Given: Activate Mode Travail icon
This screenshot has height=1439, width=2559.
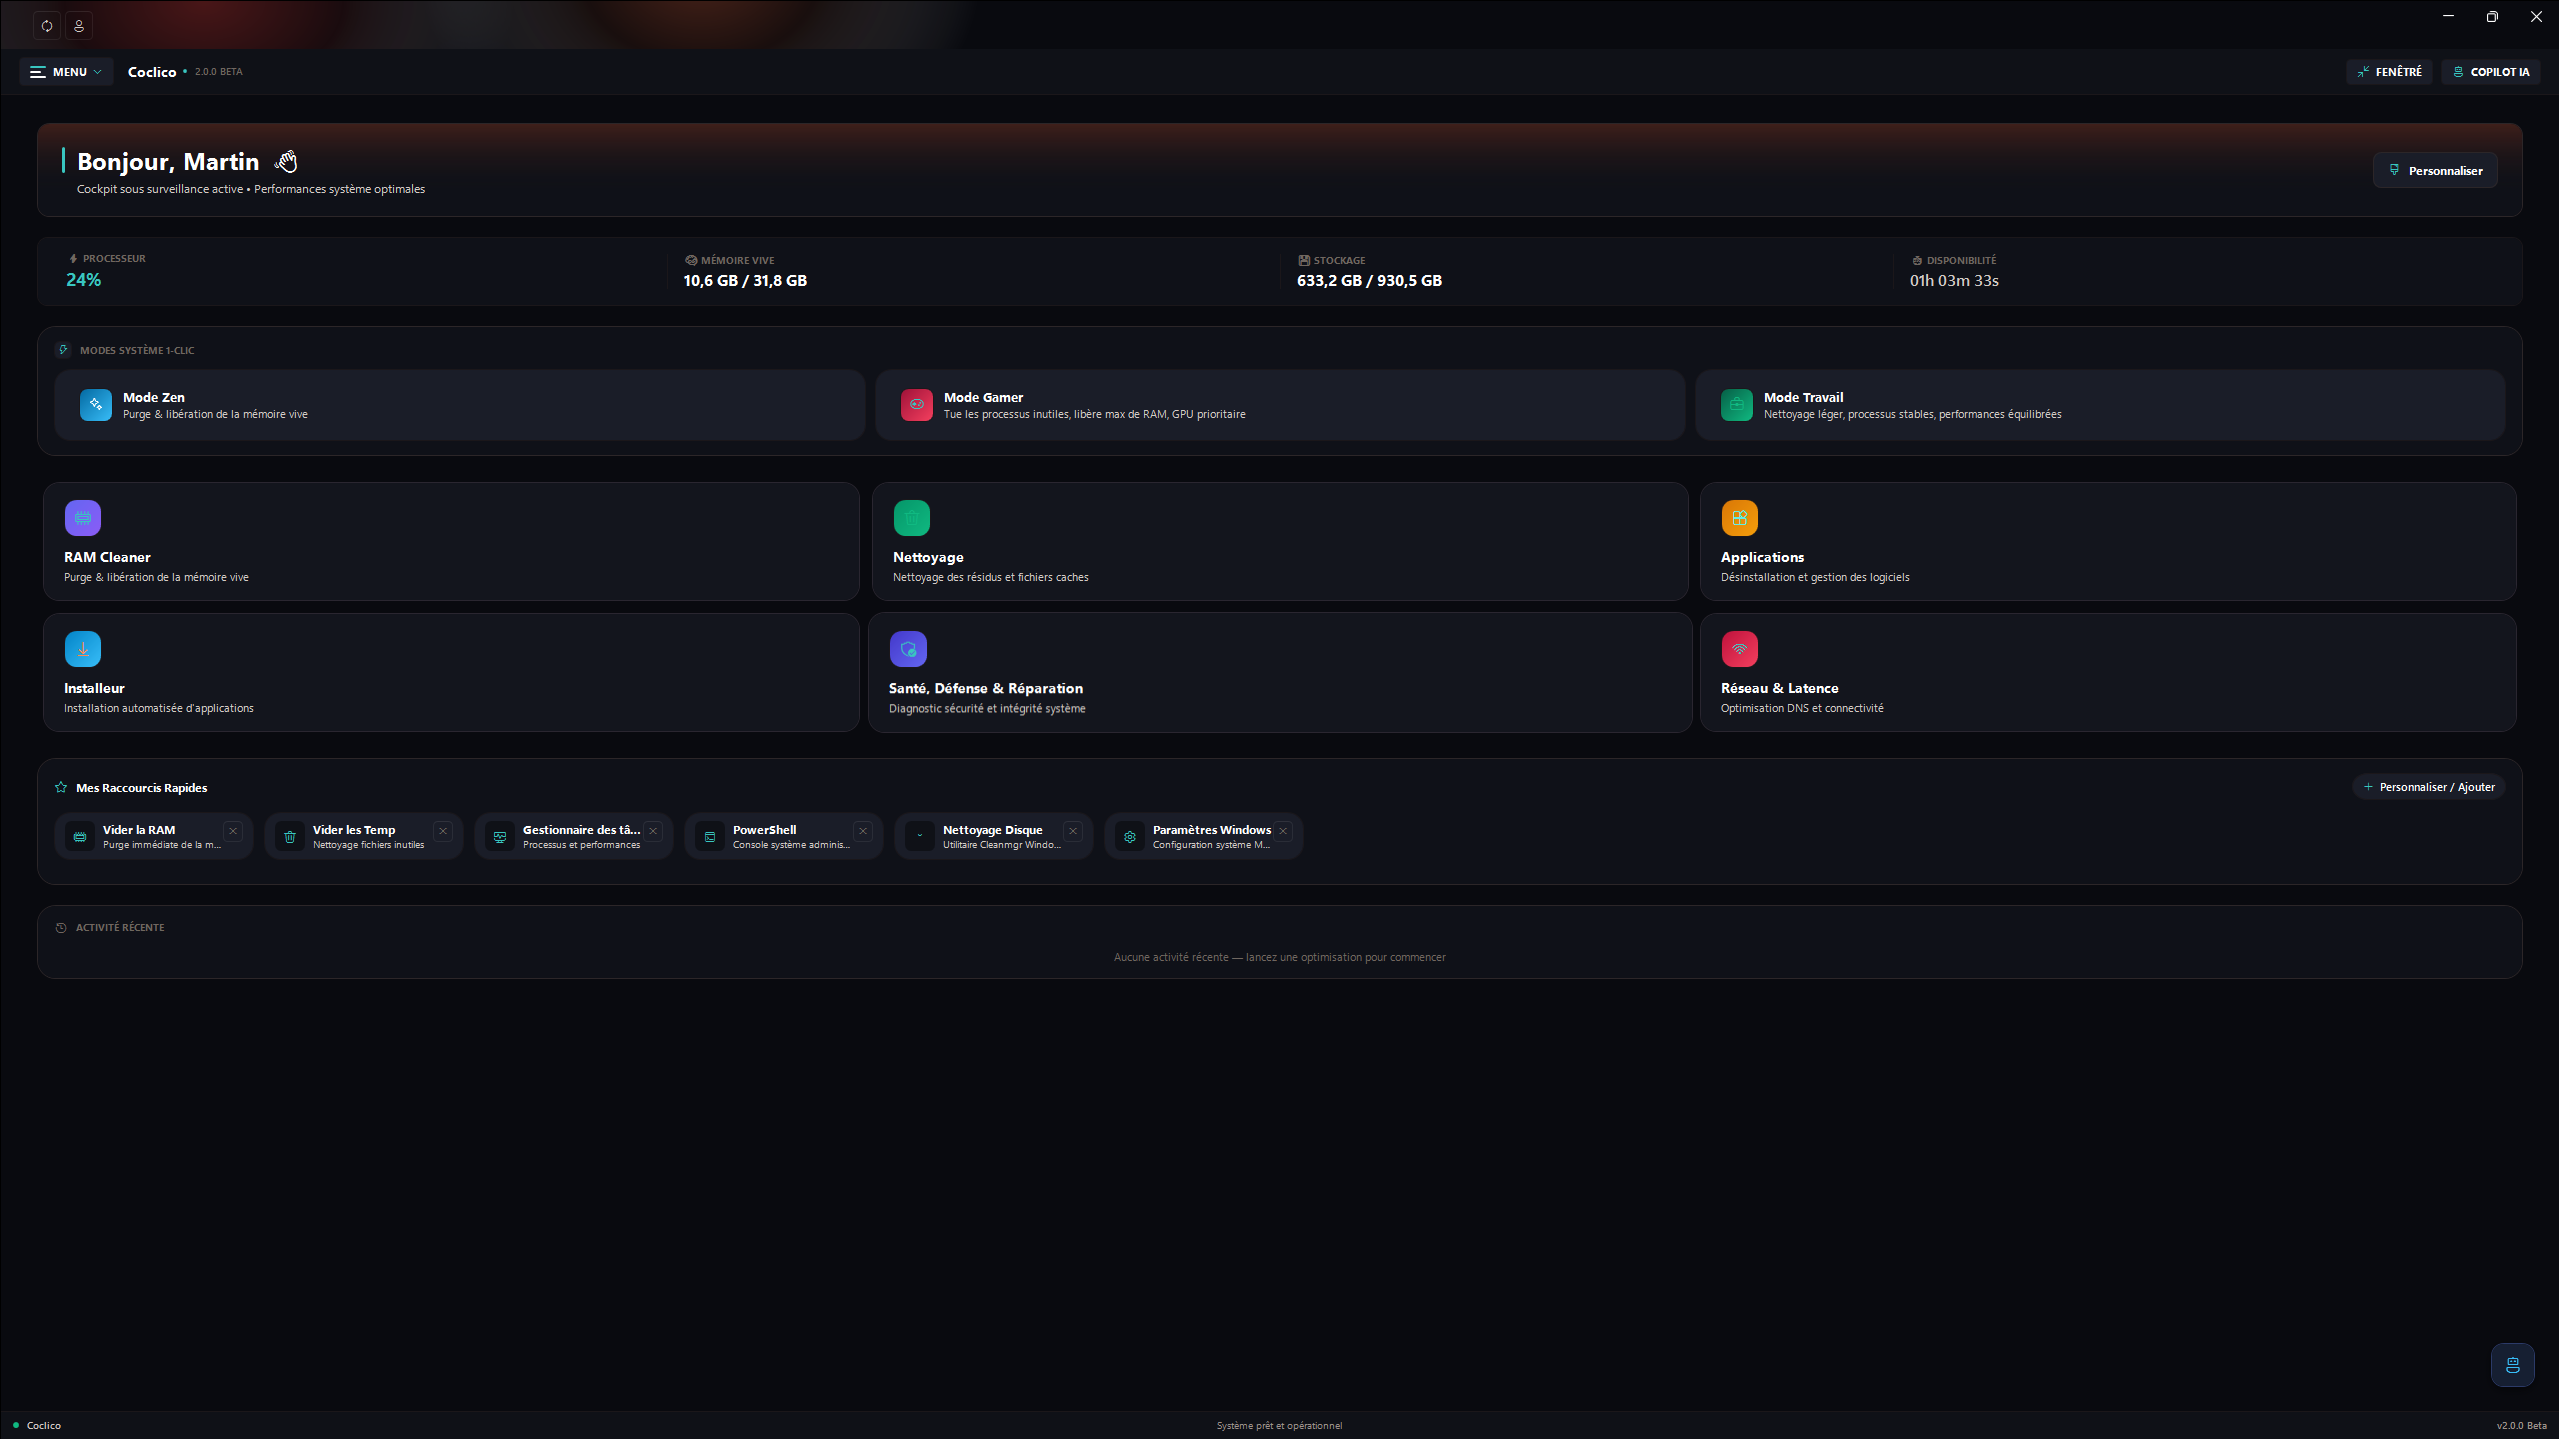Looking at the screenshot, I should [x=1737, y=405].
